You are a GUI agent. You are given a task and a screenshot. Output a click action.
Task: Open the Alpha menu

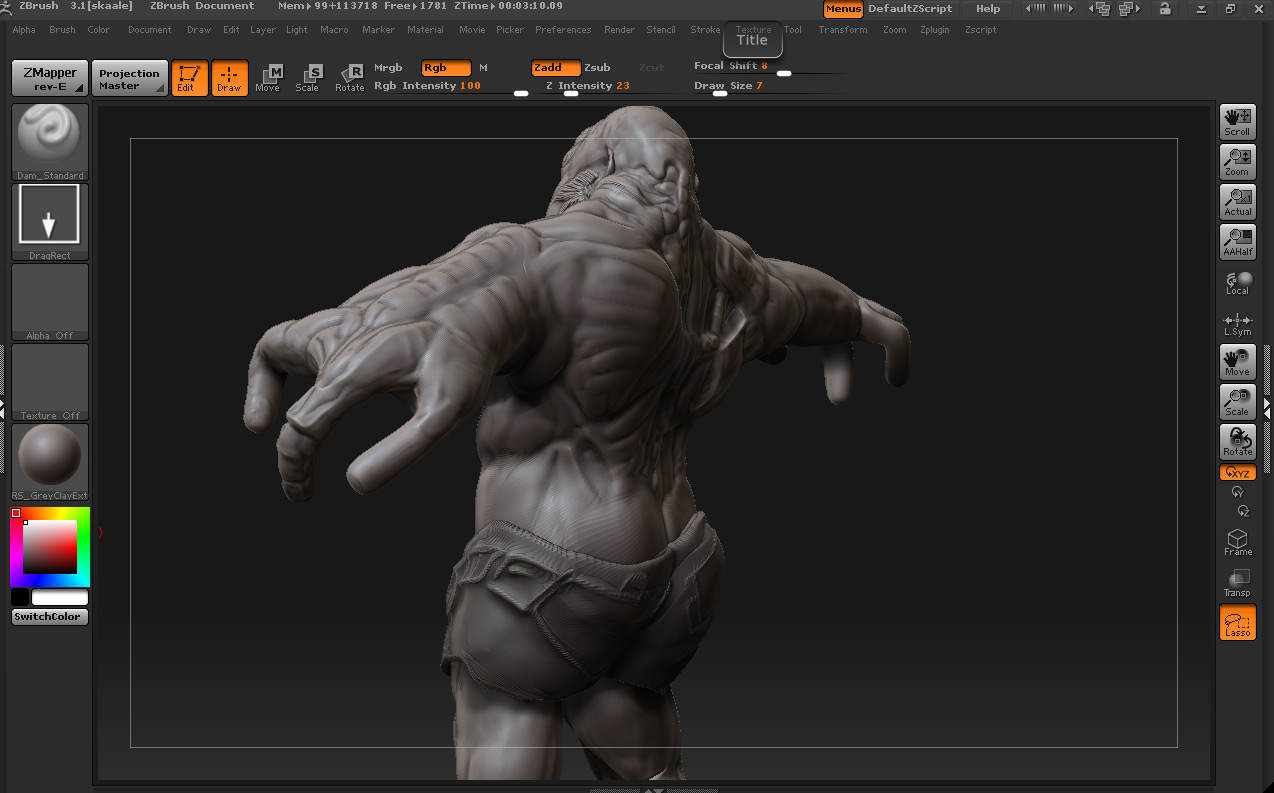[24, 30]
